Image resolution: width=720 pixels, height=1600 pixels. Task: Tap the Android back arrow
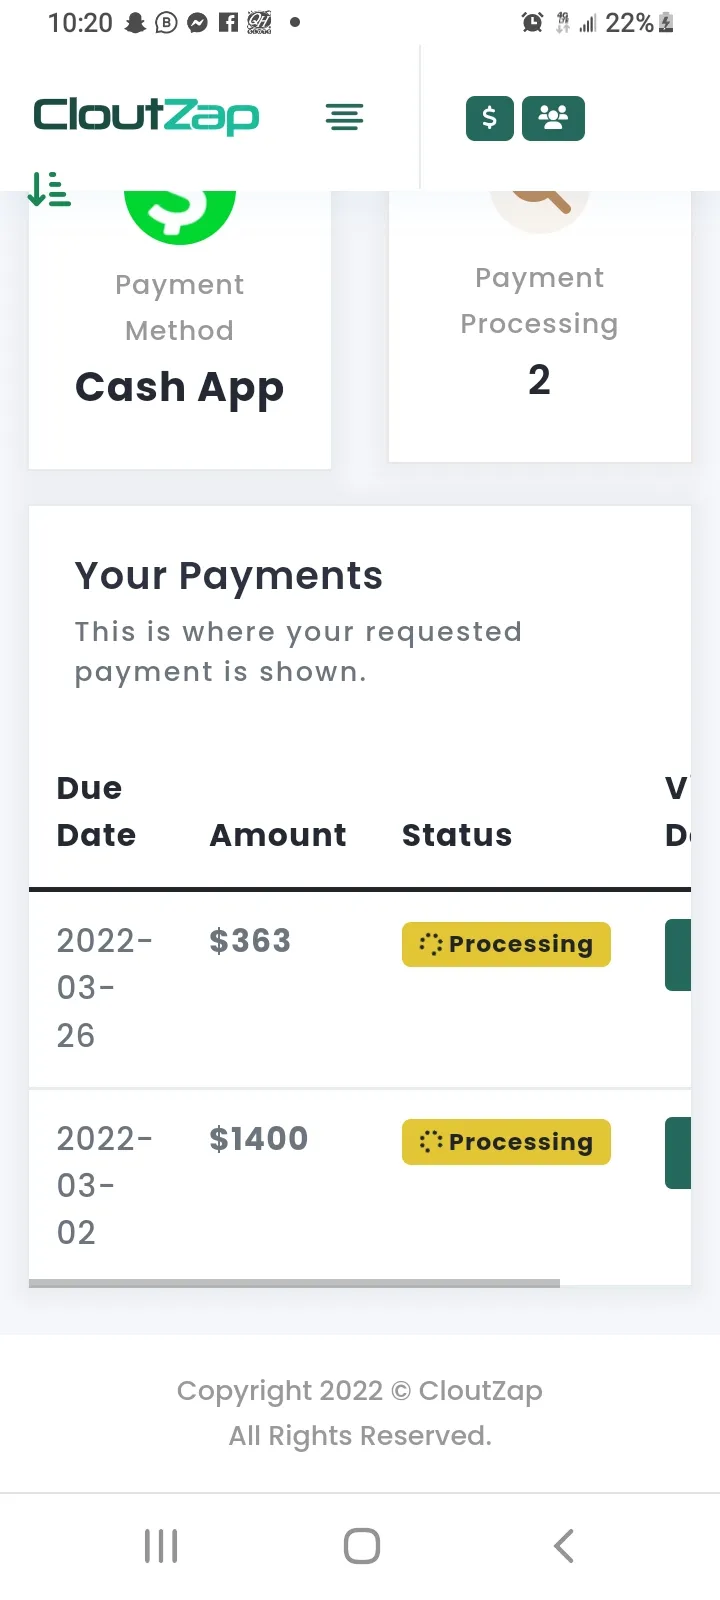(x=564, y=1546)
